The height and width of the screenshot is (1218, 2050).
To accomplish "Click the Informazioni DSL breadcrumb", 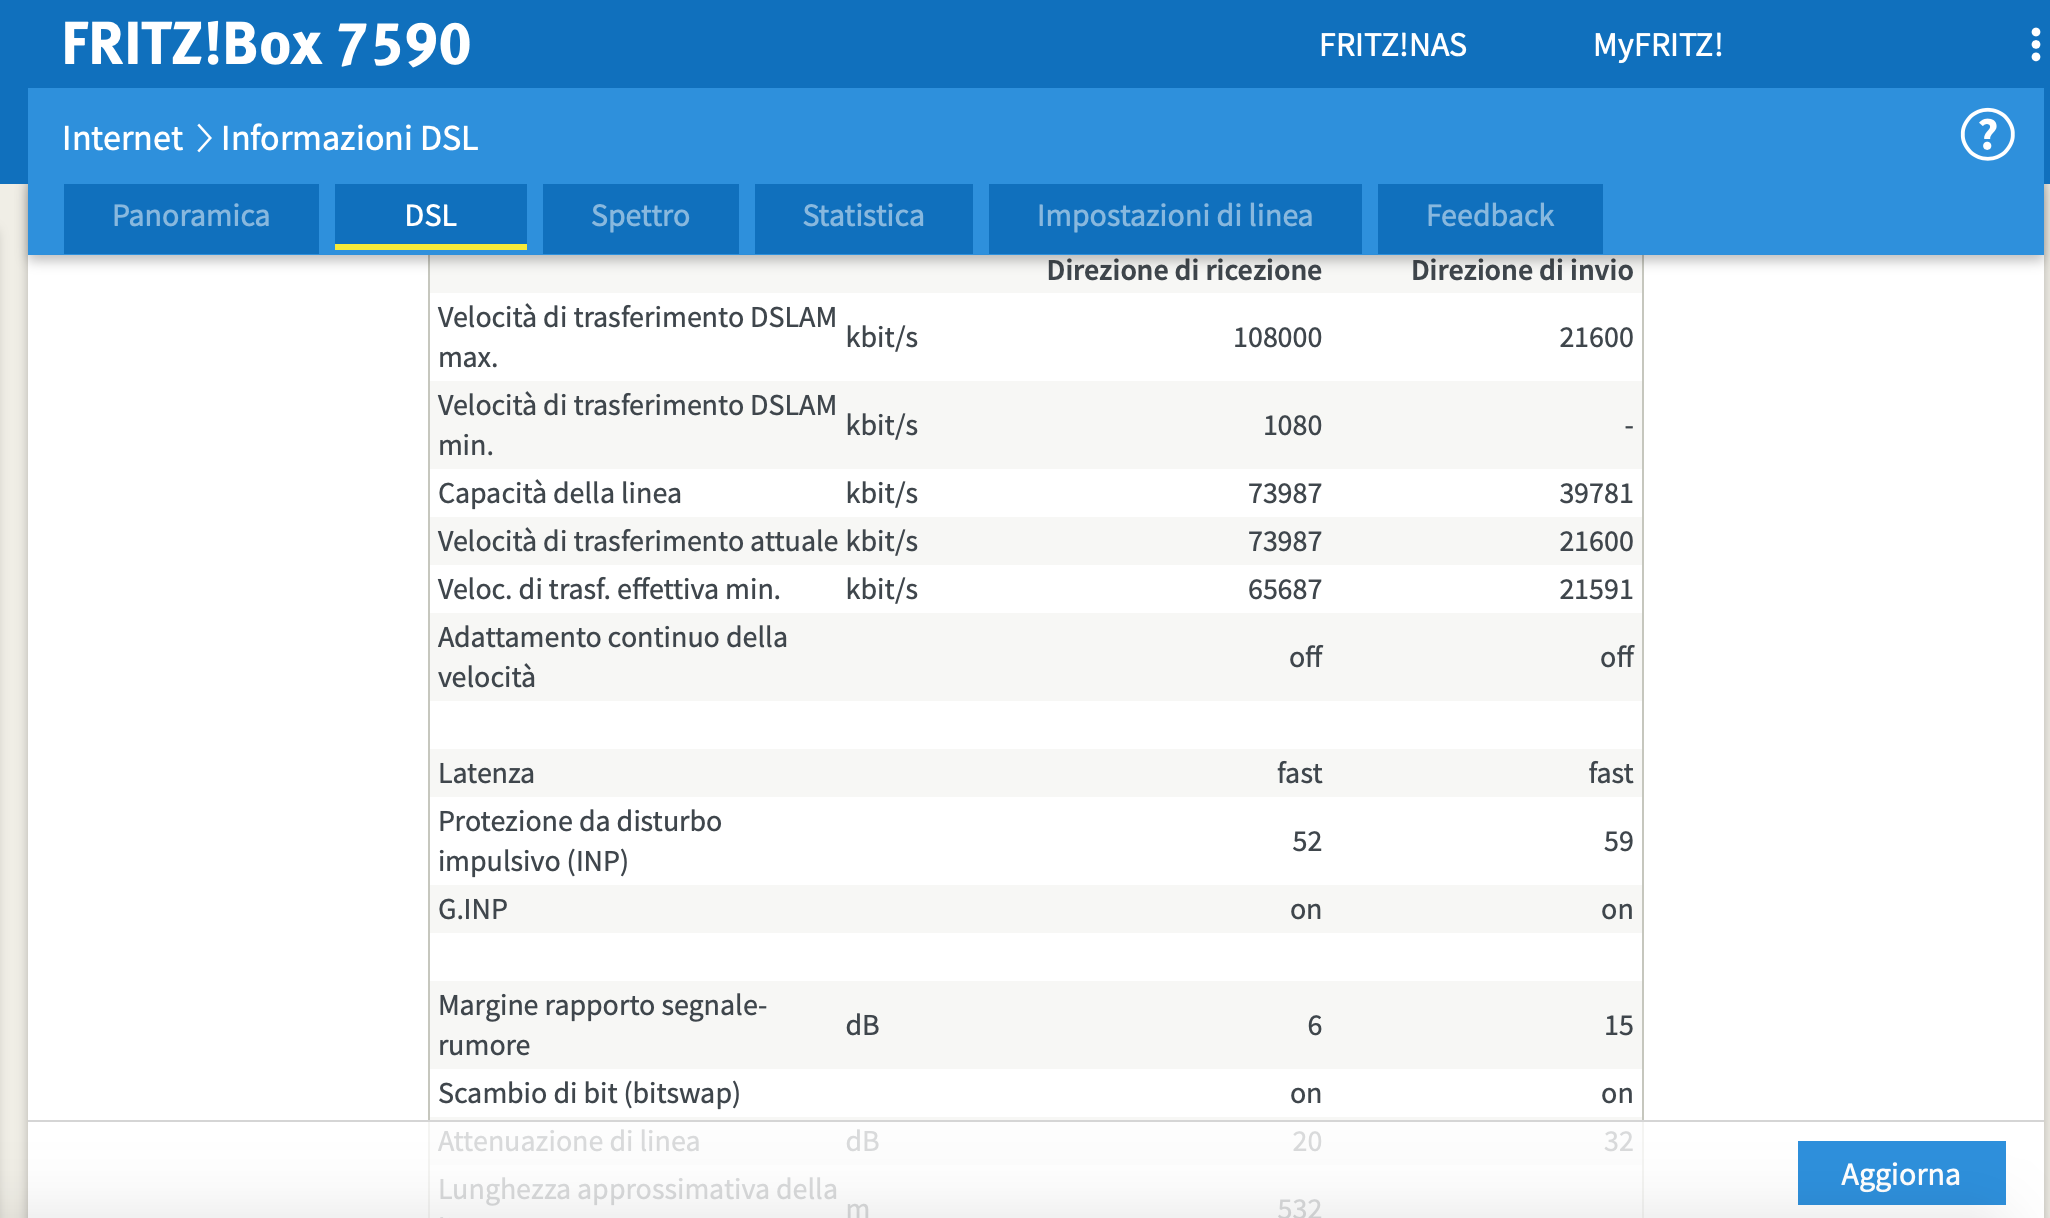I will 349,138.
